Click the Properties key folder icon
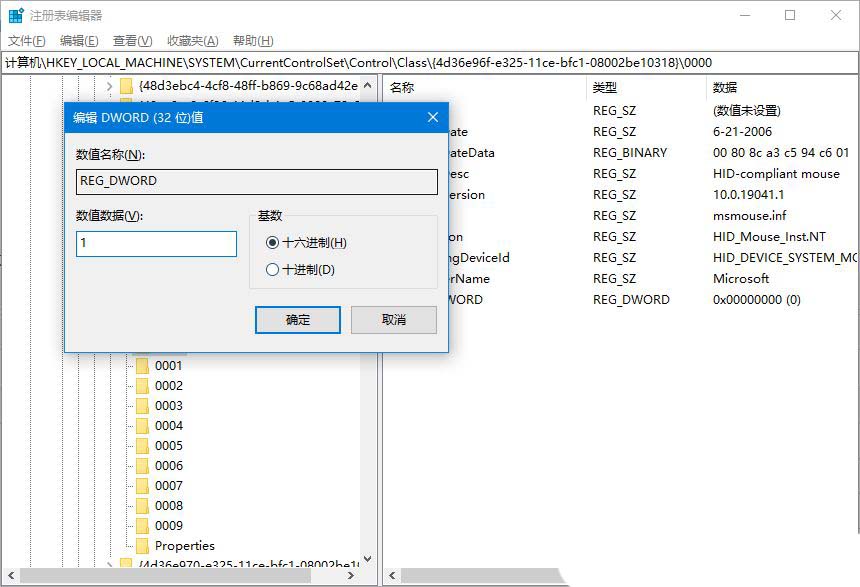 pos(143,546)
